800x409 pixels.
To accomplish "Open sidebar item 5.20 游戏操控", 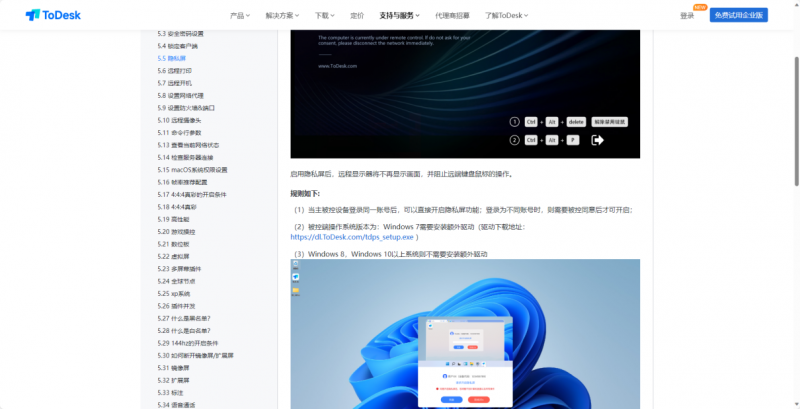I will 176,232.
